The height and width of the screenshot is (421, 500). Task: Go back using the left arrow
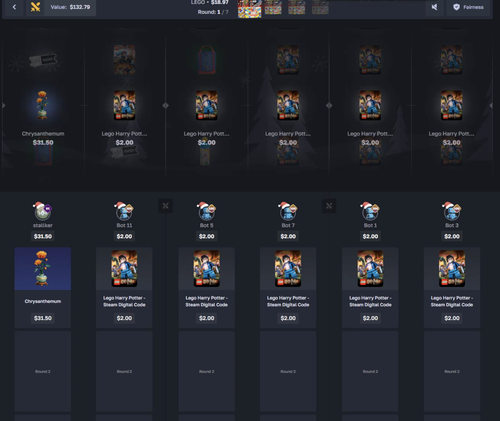(x=14, y=7)
